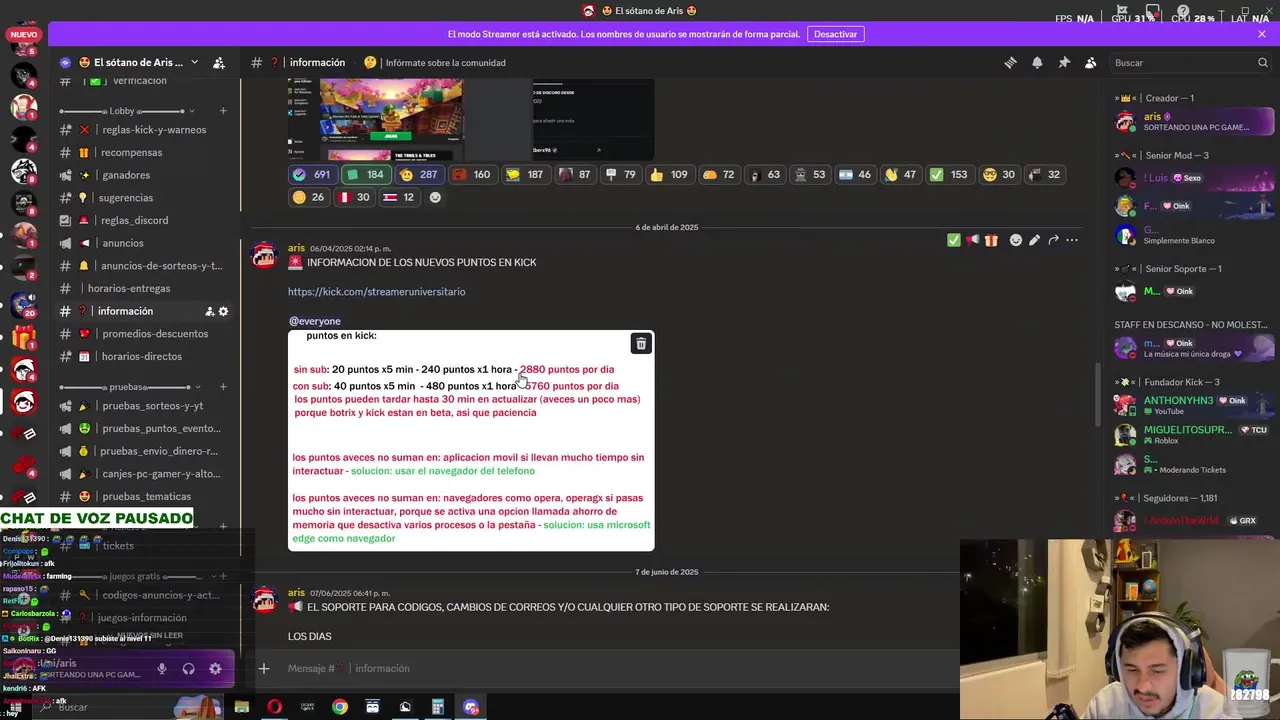Screen dimensions: 1280x720
Task: Open Google Chrome from the taskbar
Action: (x=340, y=707)
